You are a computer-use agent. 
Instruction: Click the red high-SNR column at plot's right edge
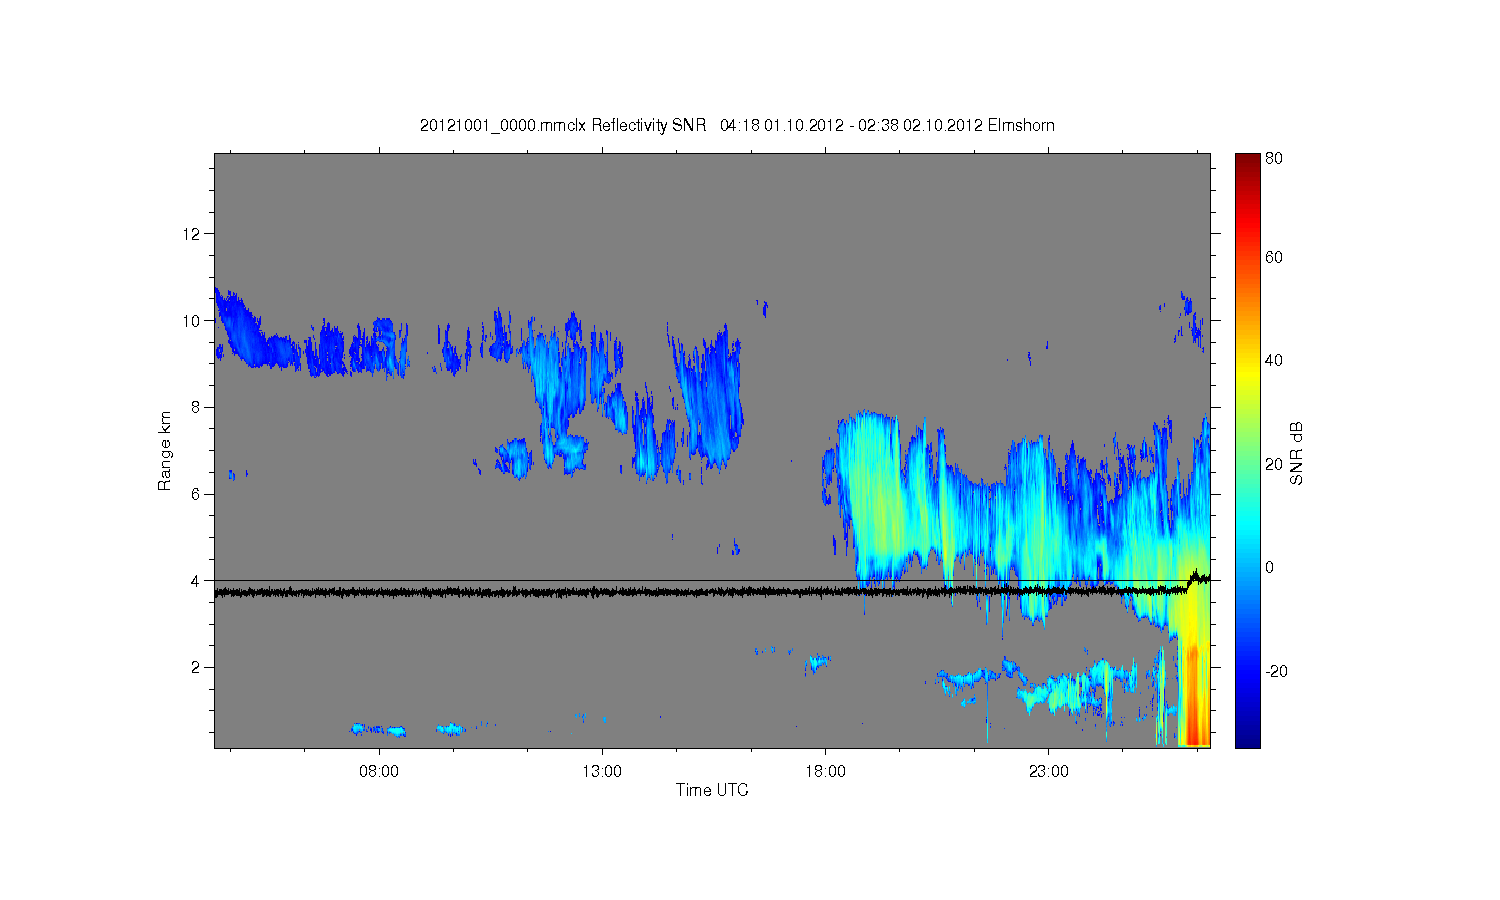pyautogui.click(x=1193, y=695)
